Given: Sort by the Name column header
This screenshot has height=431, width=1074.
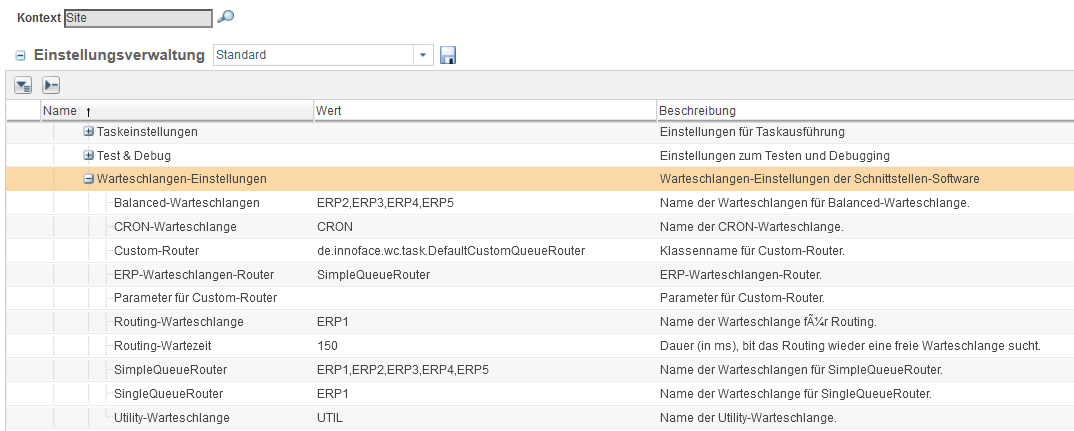Looking at the screenshot, I should 60,110.
